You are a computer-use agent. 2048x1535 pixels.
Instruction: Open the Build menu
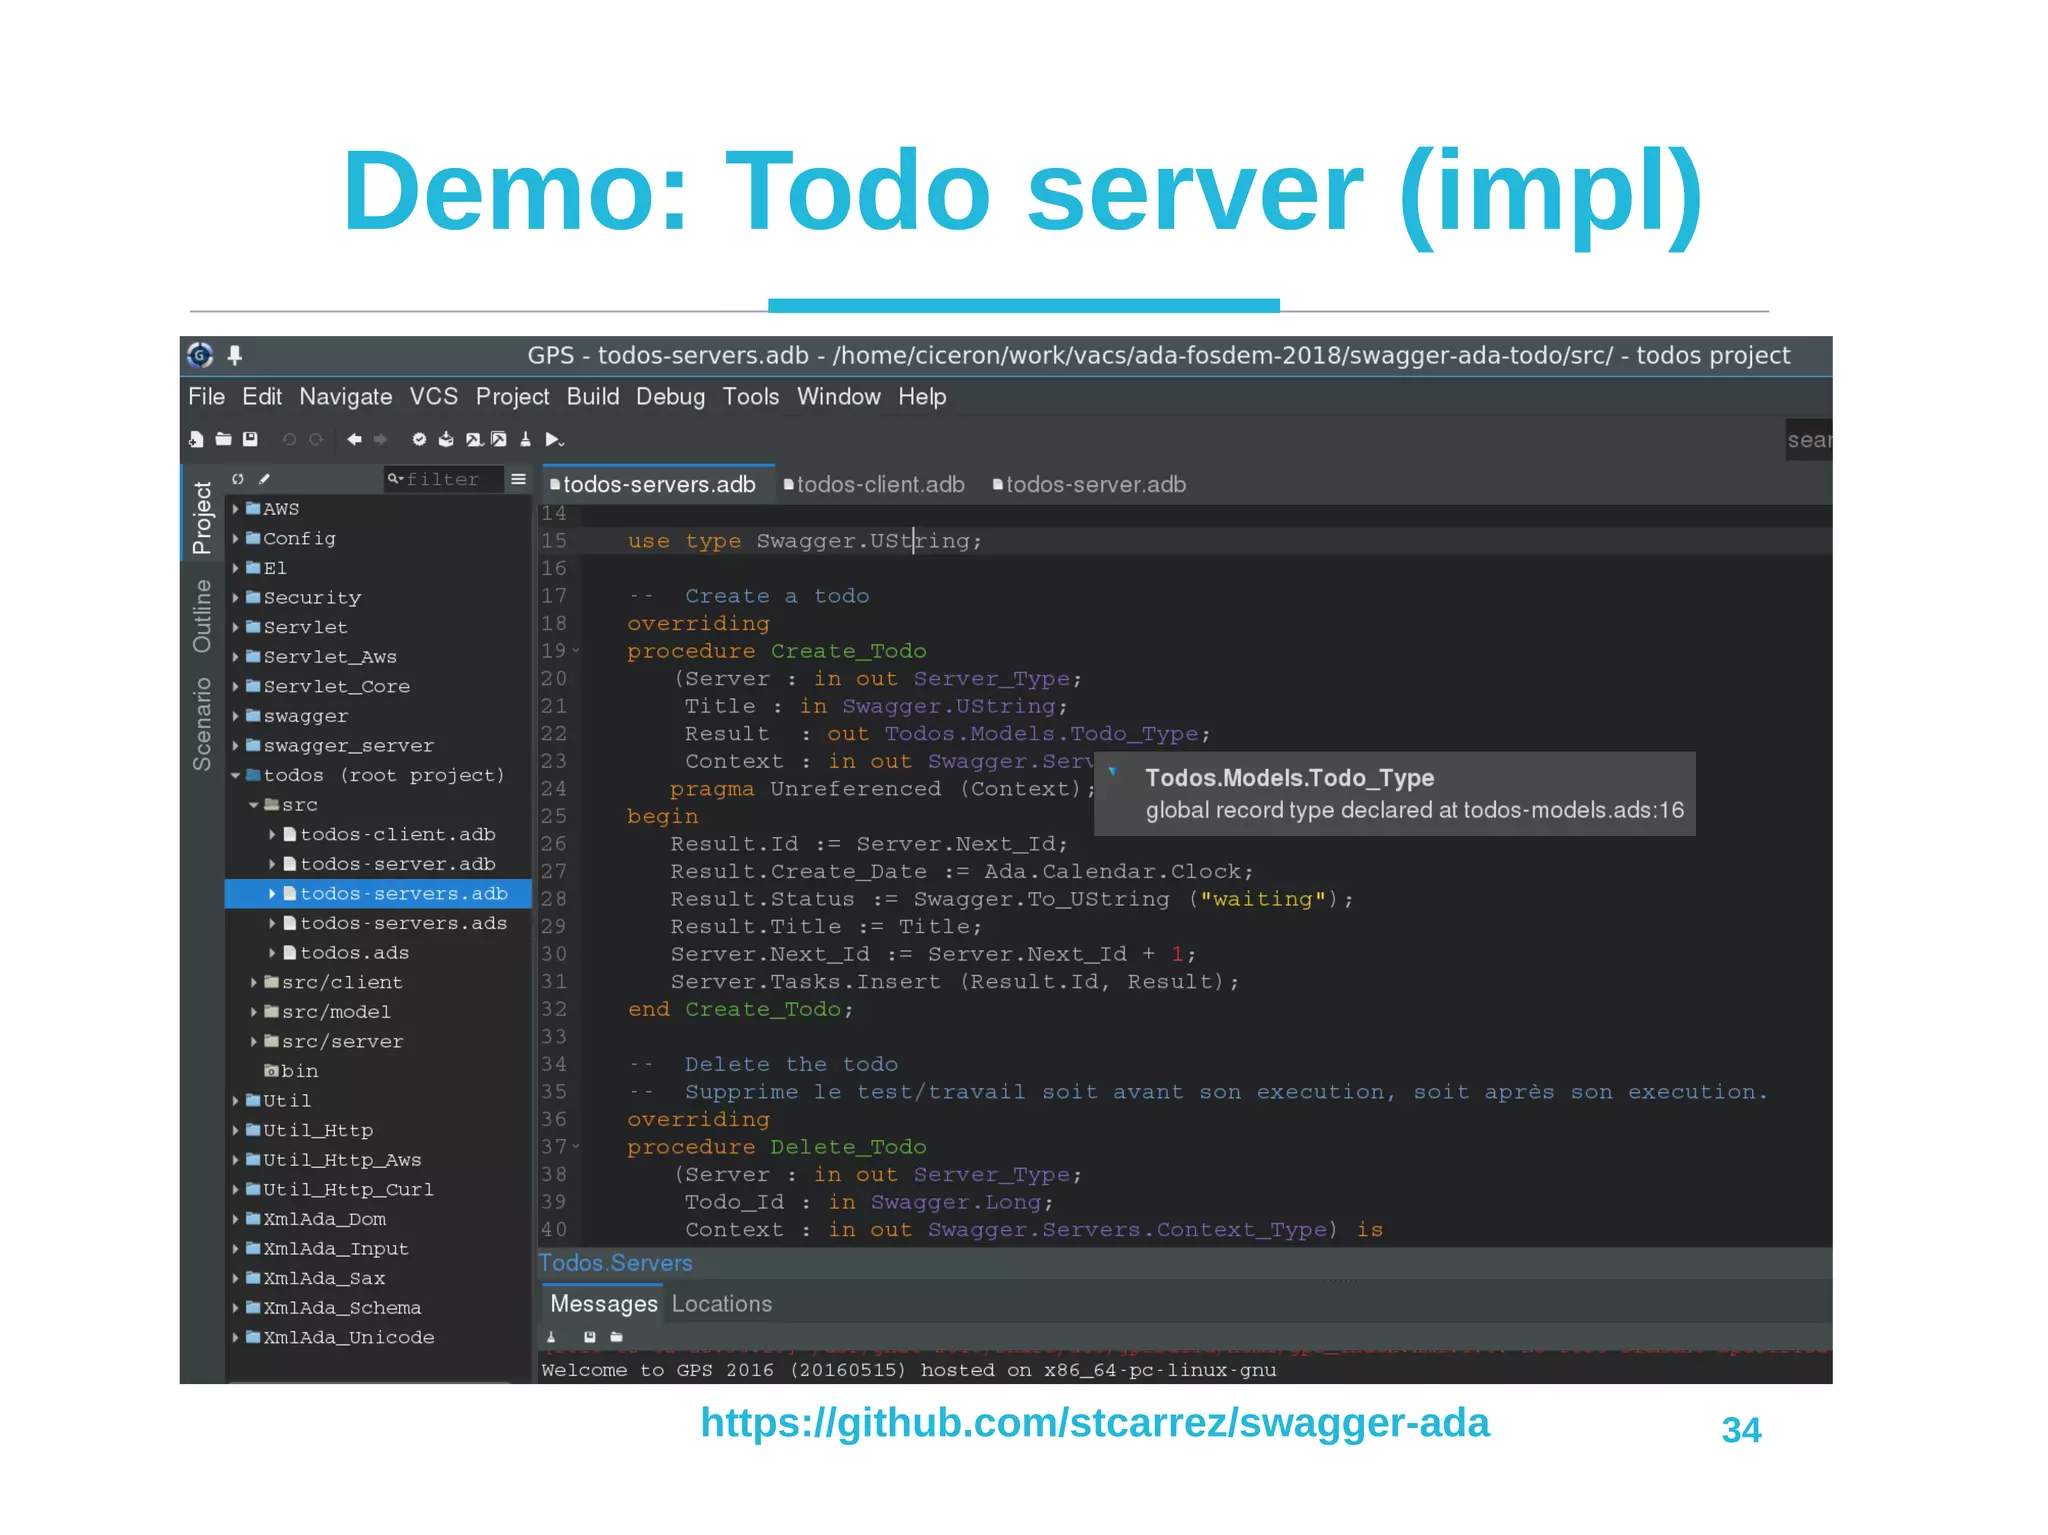coord(593,397)
